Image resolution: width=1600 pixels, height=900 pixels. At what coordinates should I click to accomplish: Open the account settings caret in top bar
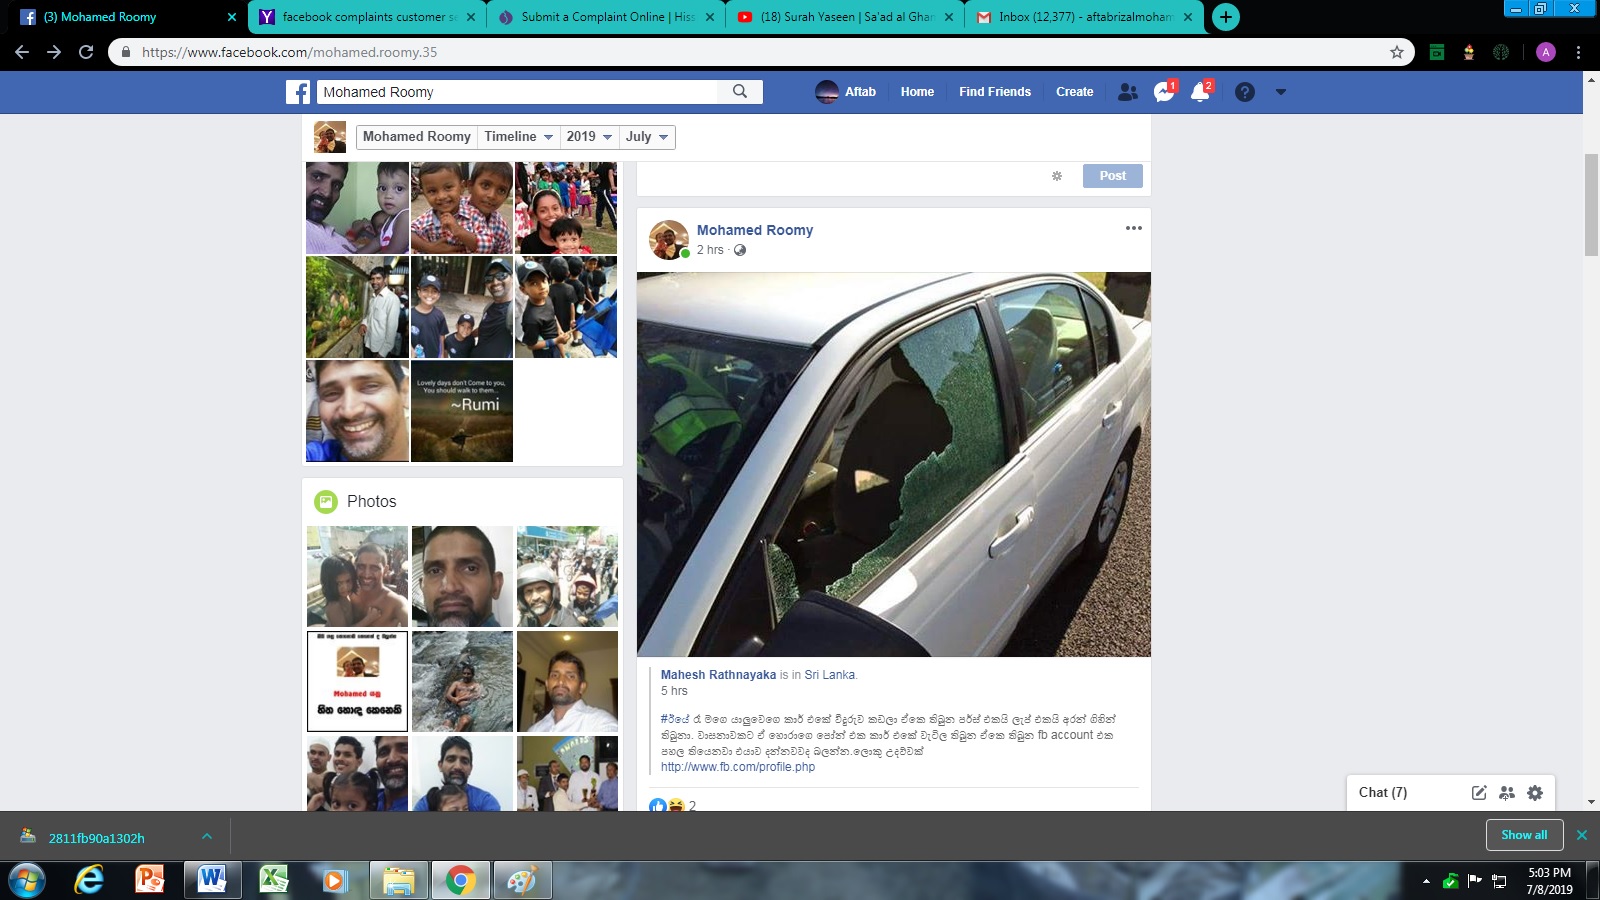(x=1281, y=91)
